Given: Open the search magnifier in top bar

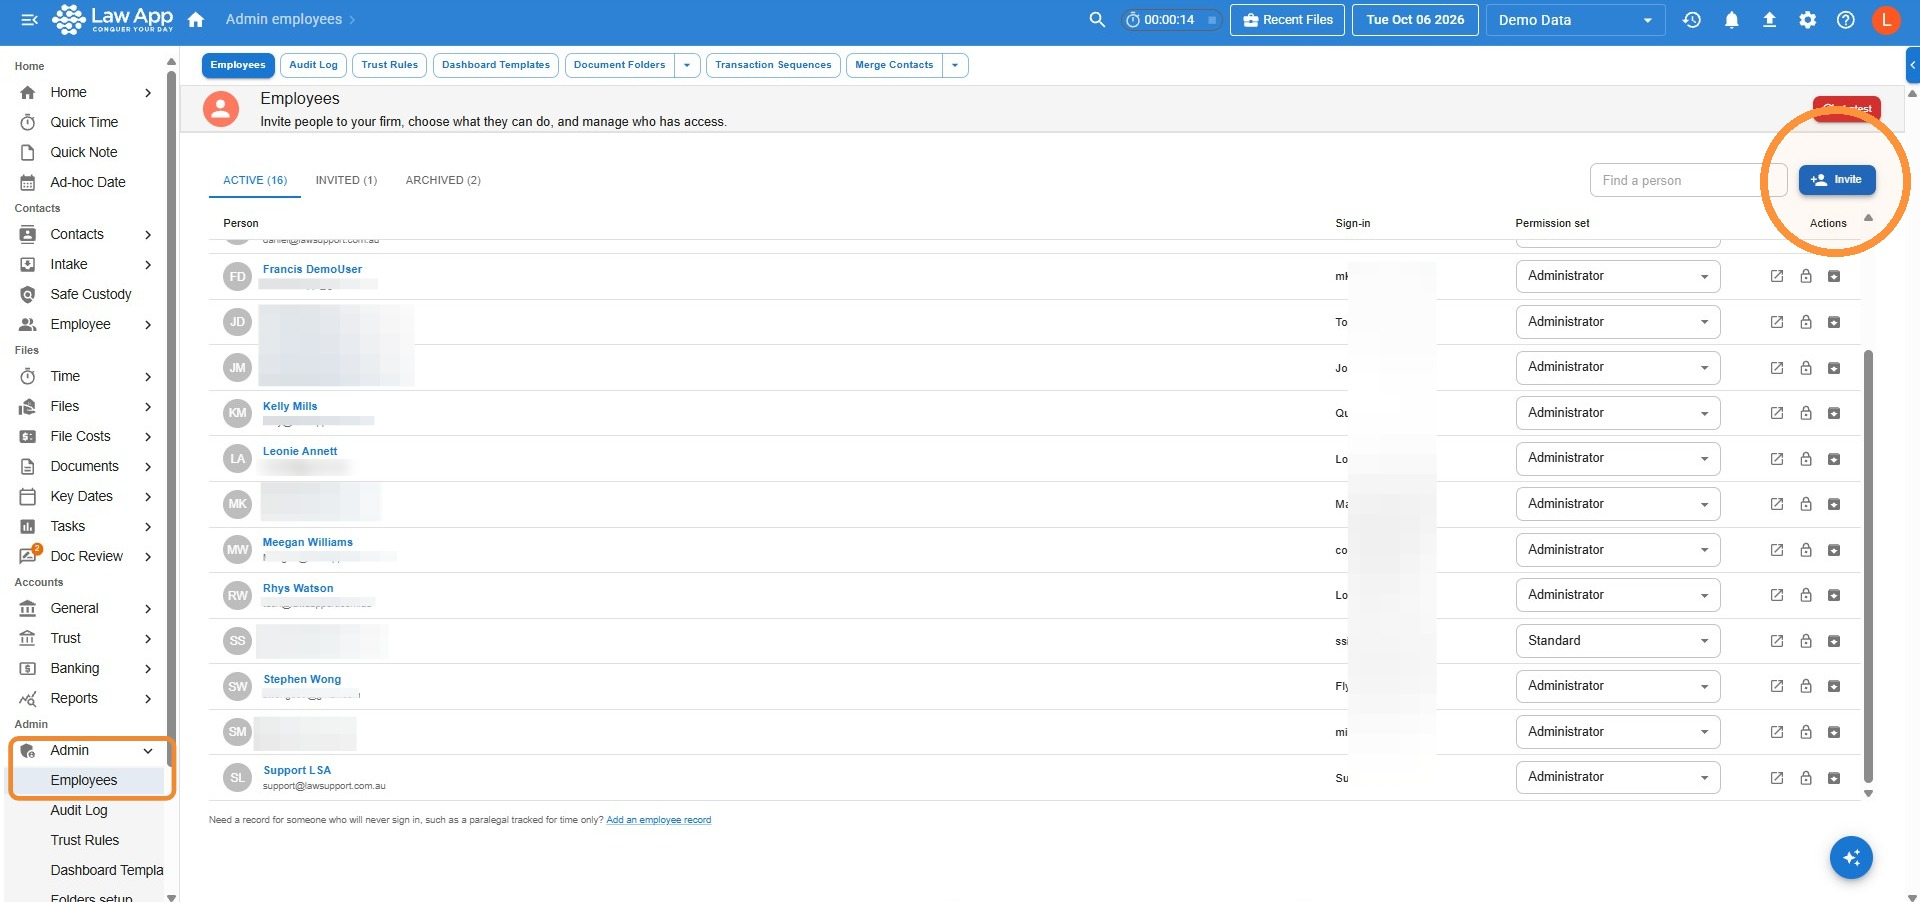Looking at the screenshot, I should click(1097, 20).
